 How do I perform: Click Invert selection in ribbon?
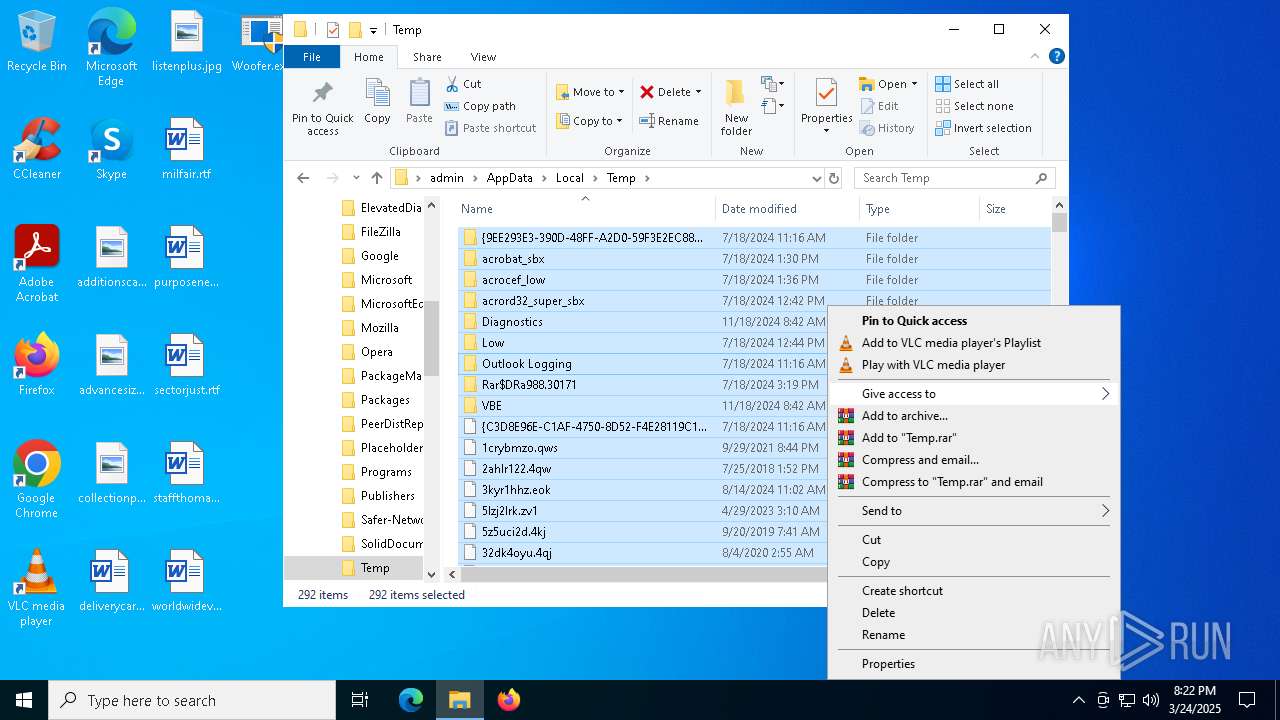[983, 128]
